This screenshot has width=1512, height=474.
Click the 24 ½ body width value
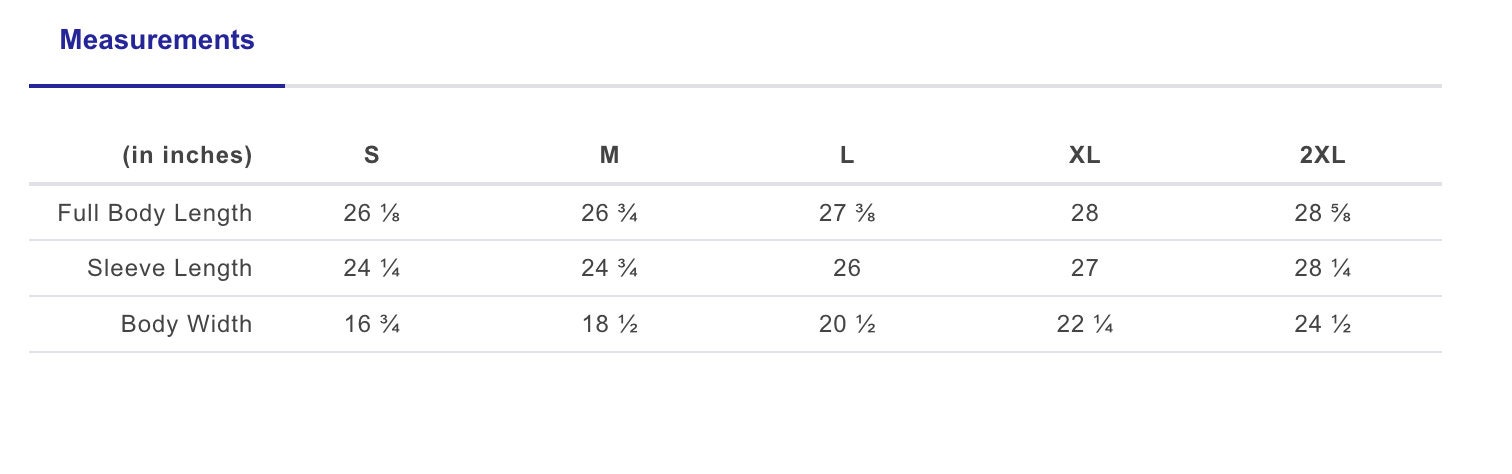(x=1323, y=325)
